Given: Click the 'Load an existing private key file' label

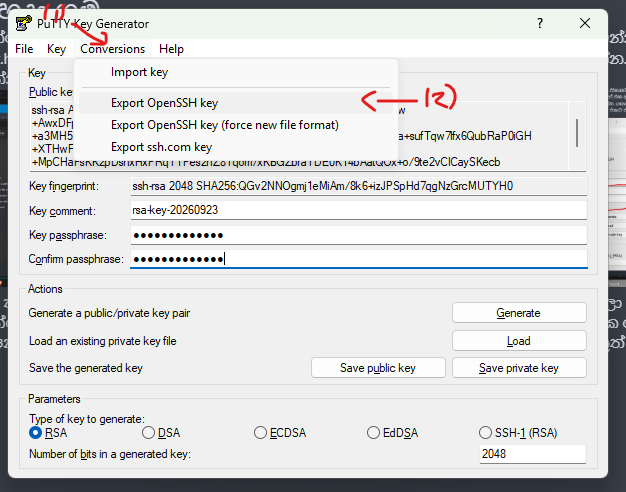Looking at the screenshot, I should 103,341.
